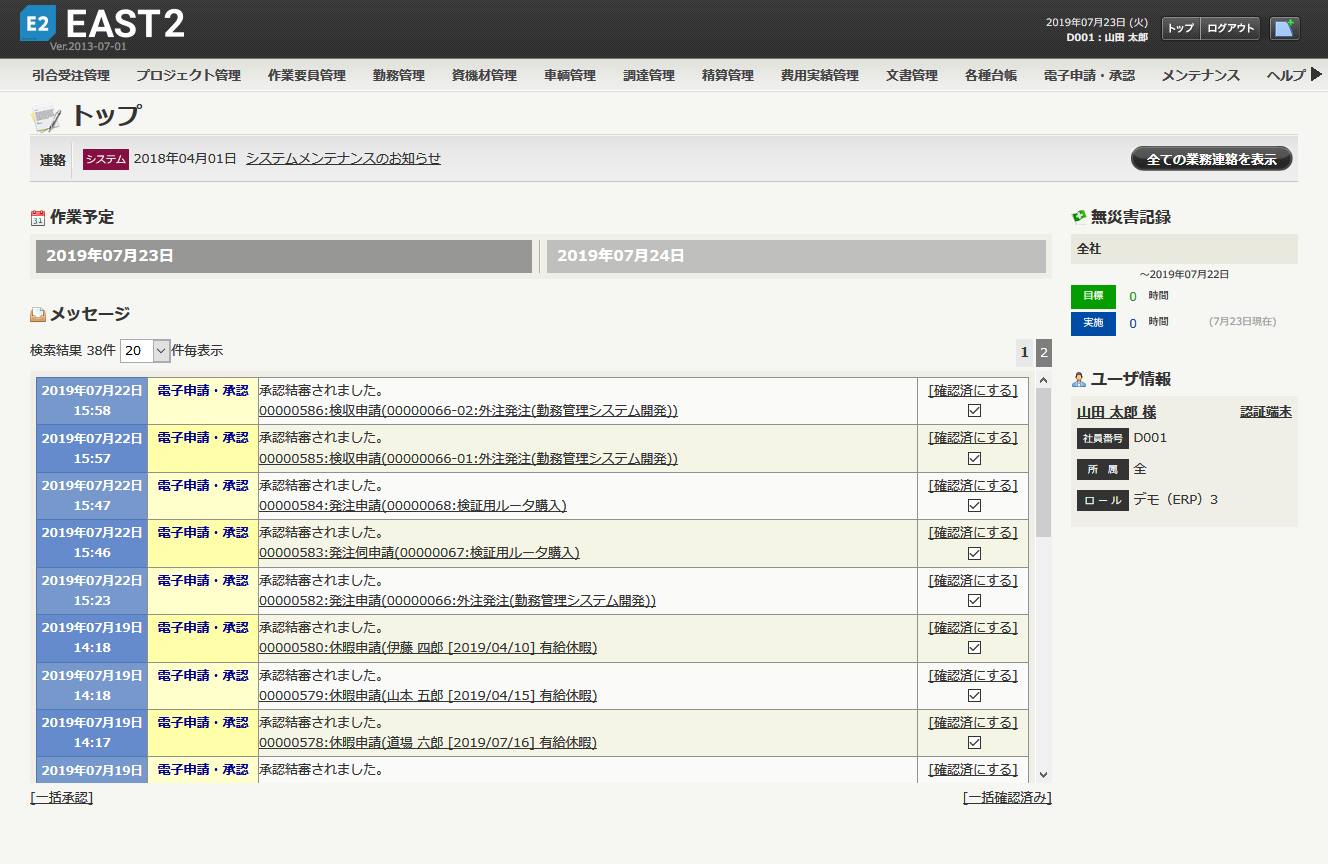Click the 一括承認 link

click(x=62, y=797)
